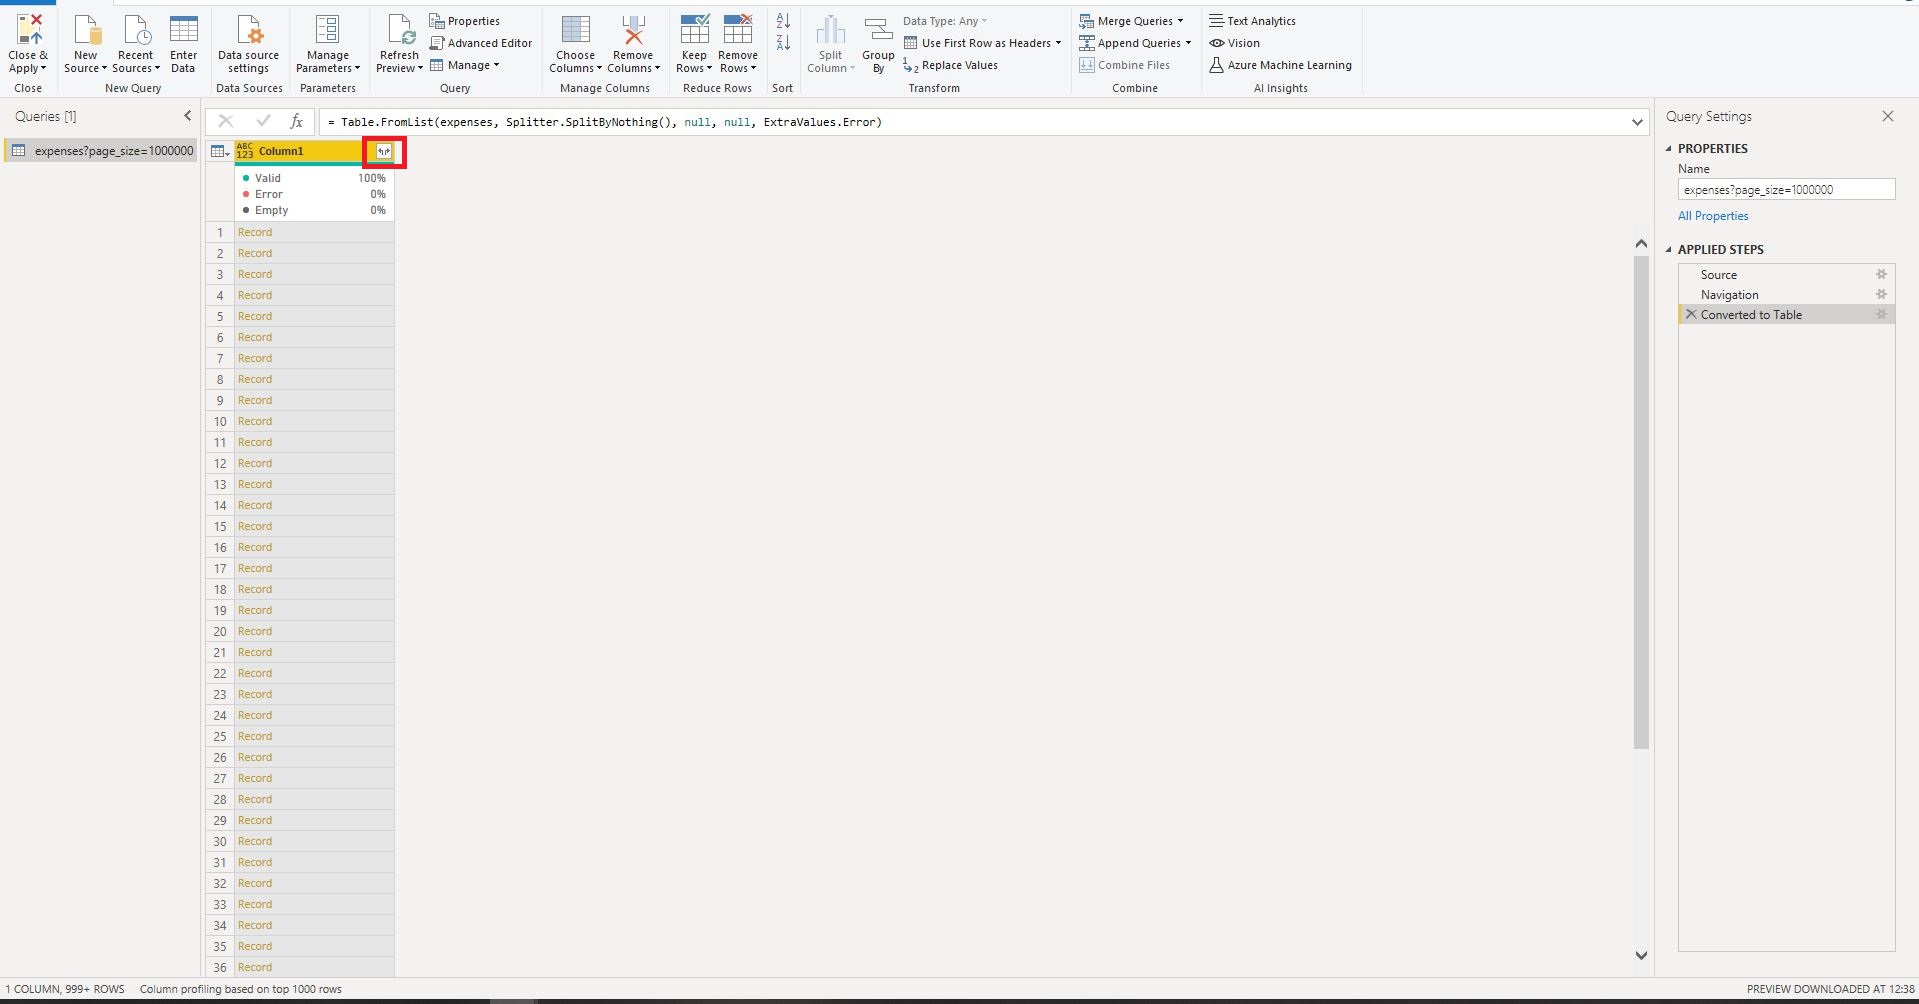Open the Data Type: Any dropdown

[x=944, y=21]
